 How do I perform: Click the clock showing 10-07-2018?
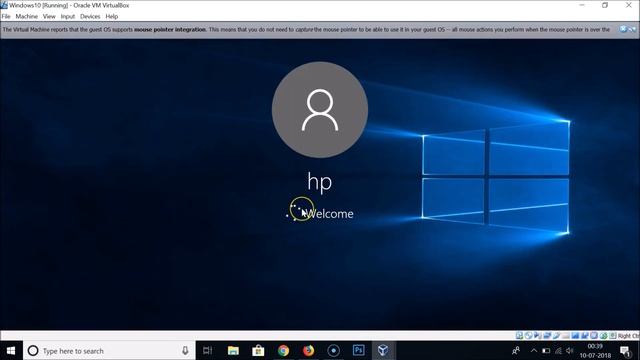click(x=595, y=351)
